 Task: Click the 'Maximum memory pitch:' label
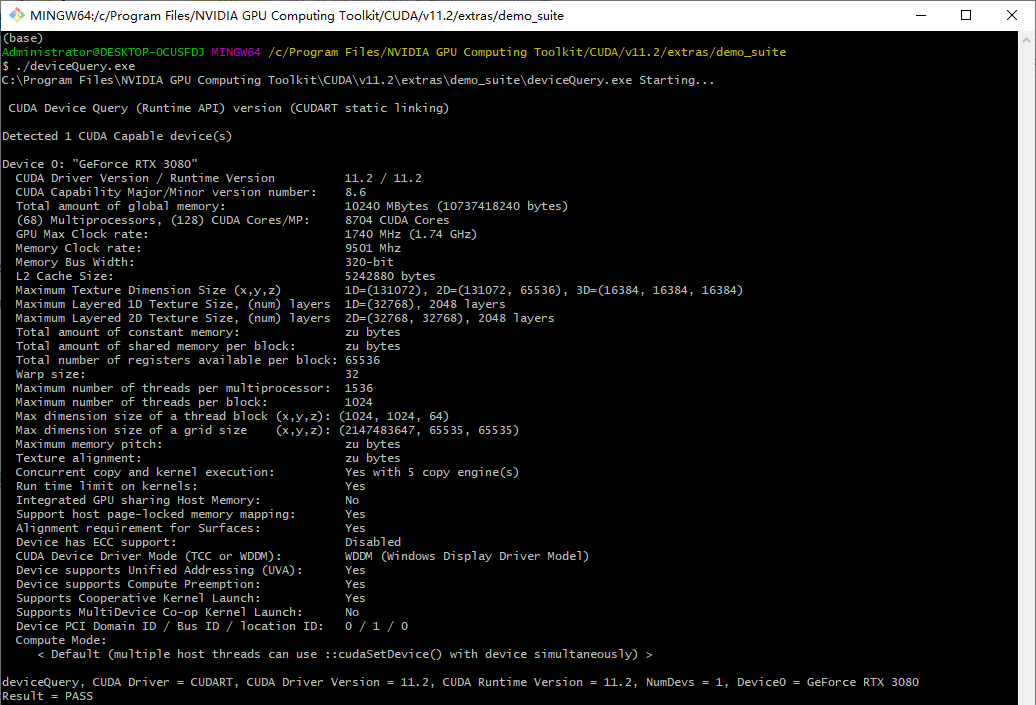pyautogui.click(x=89, y=444)
